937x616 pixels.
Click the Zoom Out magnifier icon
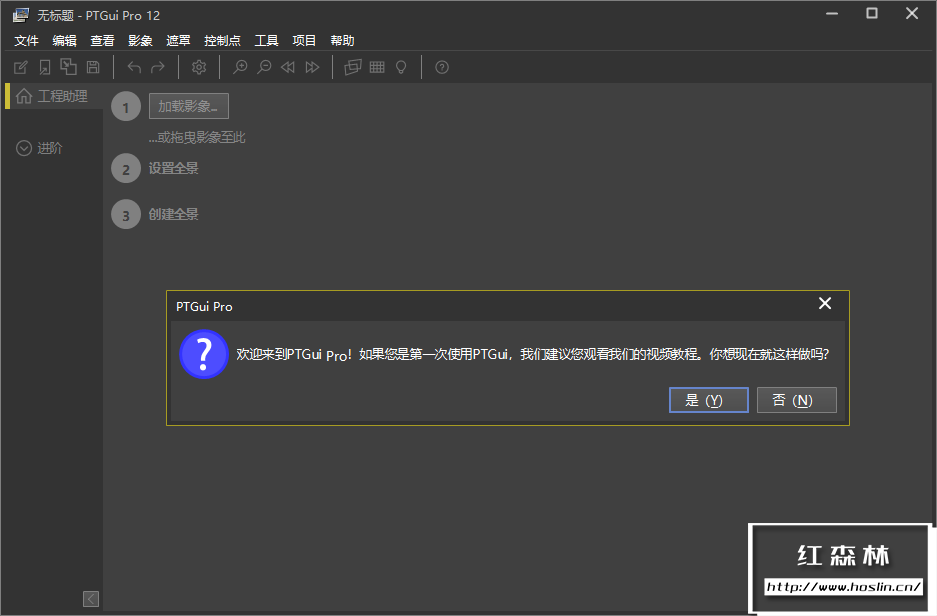pyautogui.click(x=264, y=67)
